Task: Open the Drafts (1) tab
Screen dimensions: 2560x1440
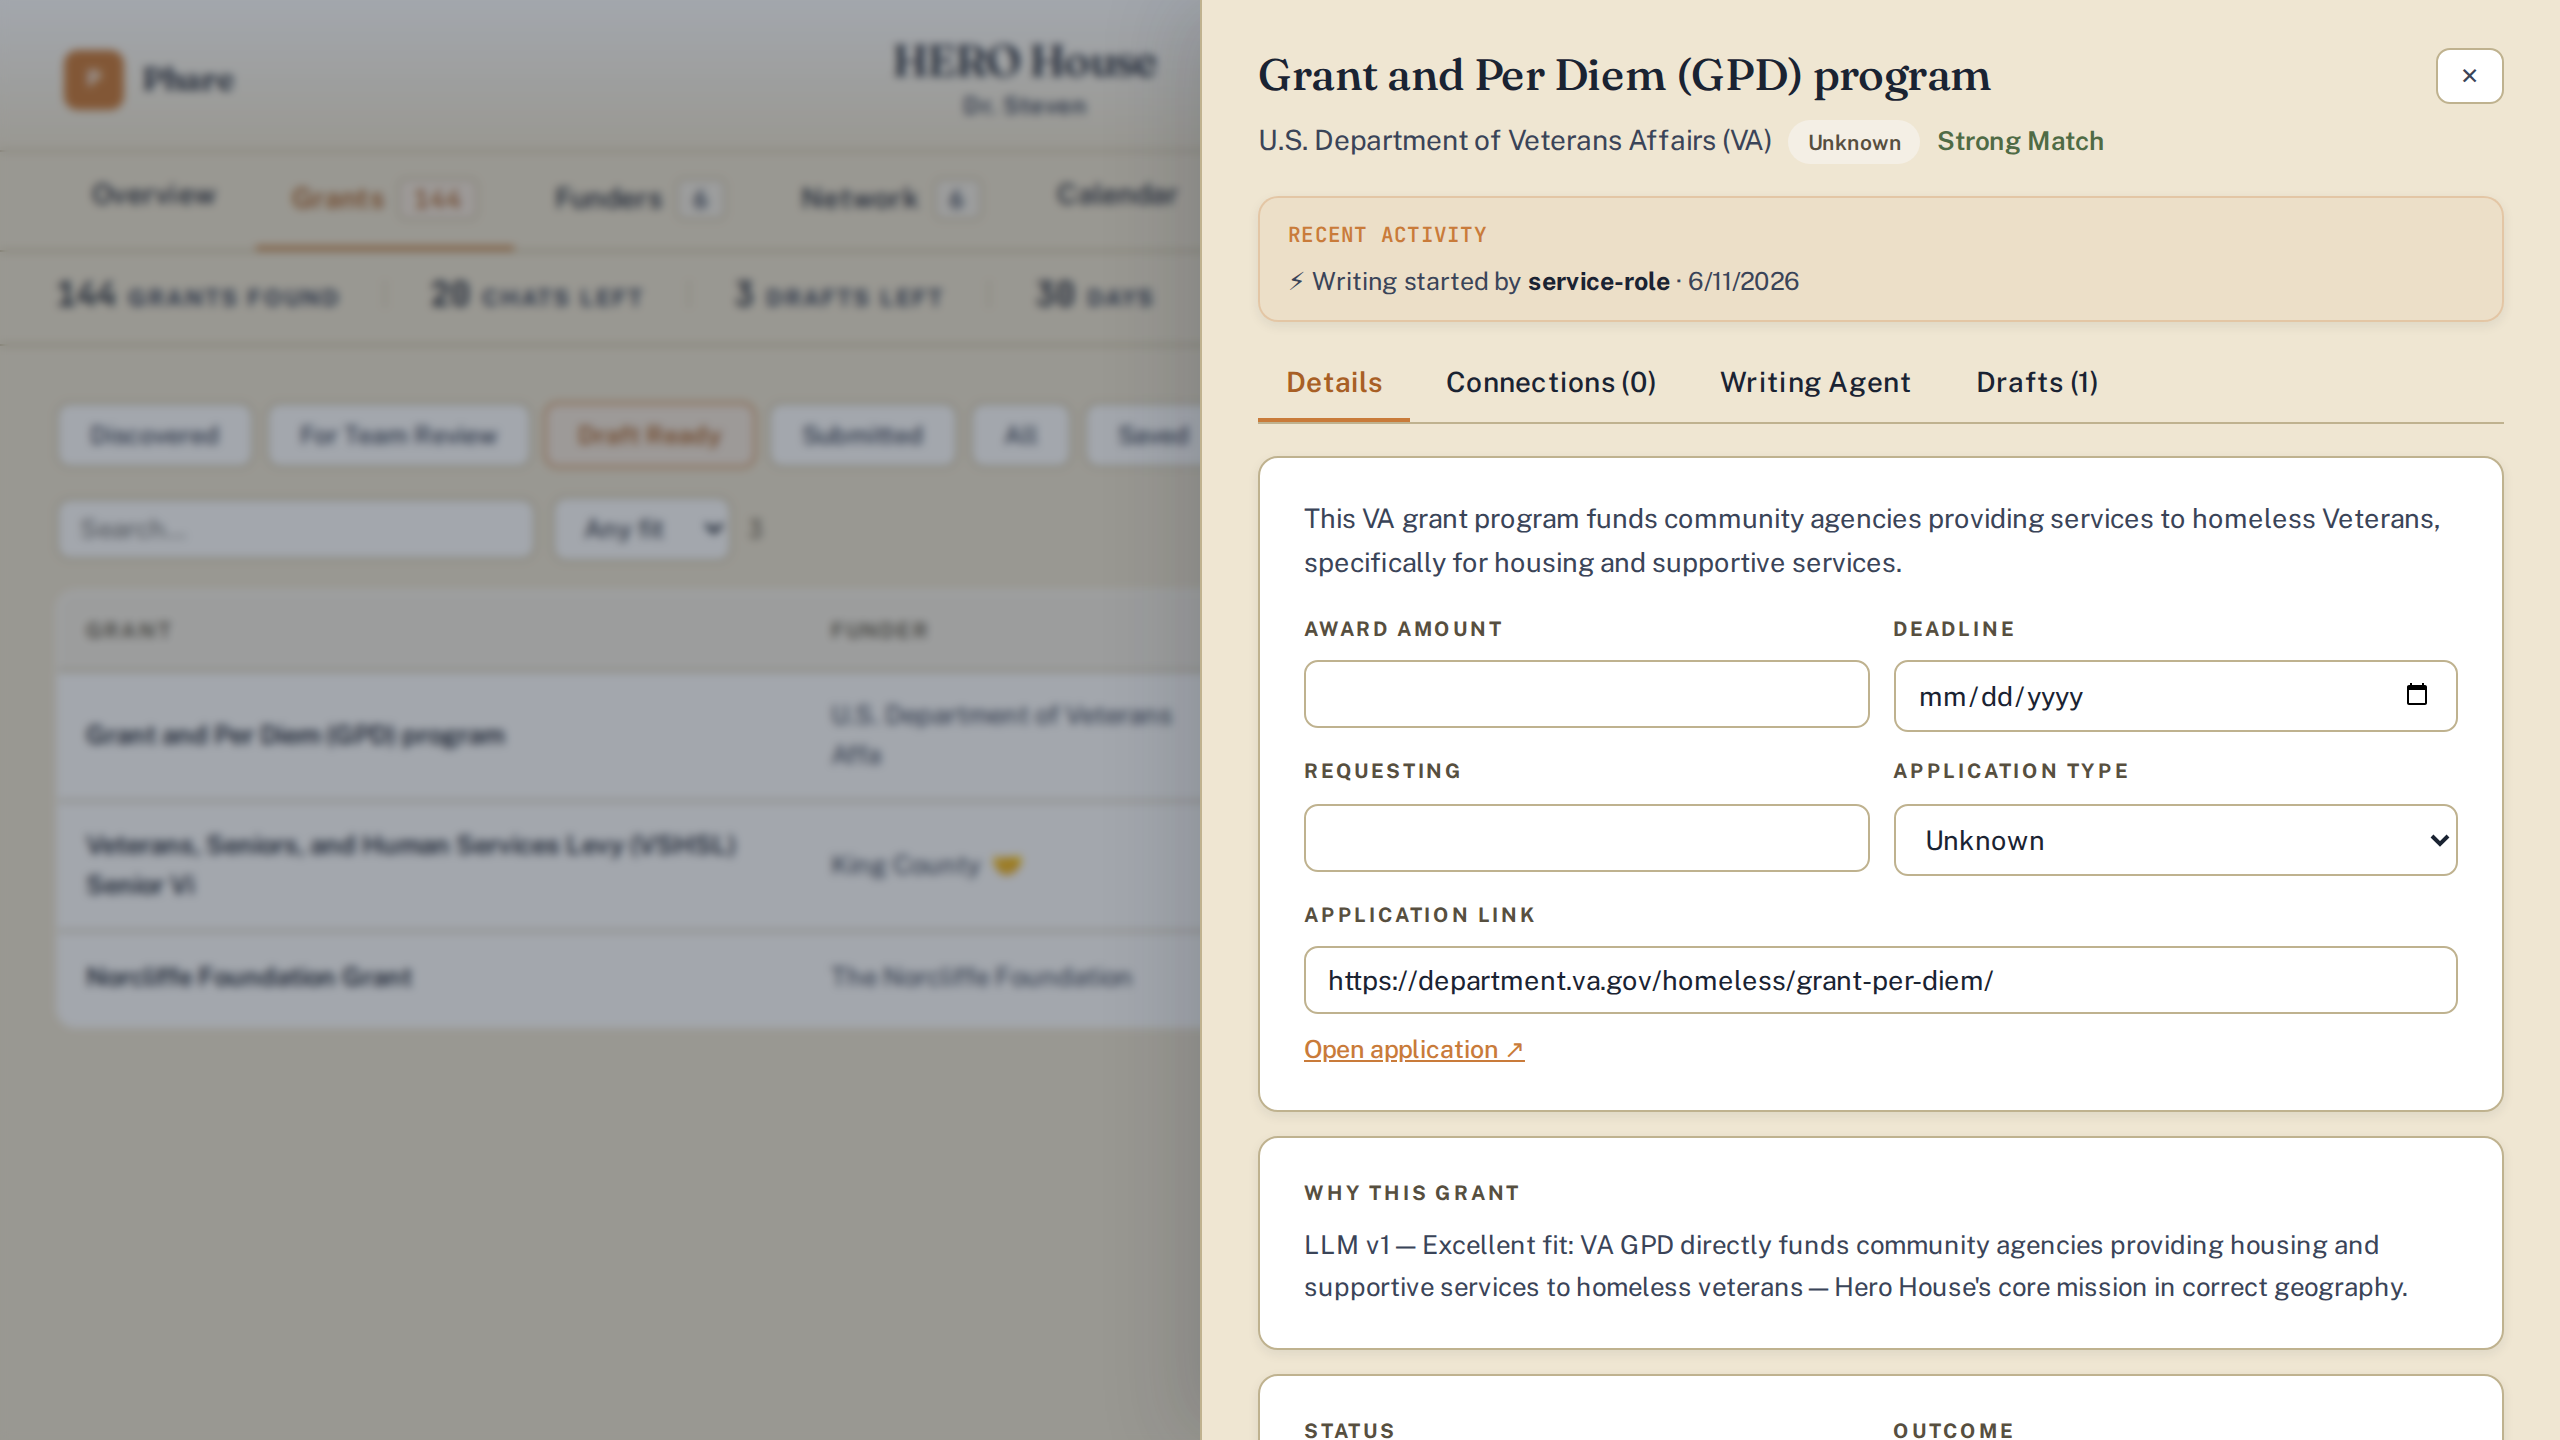Action: (2037, 382)
